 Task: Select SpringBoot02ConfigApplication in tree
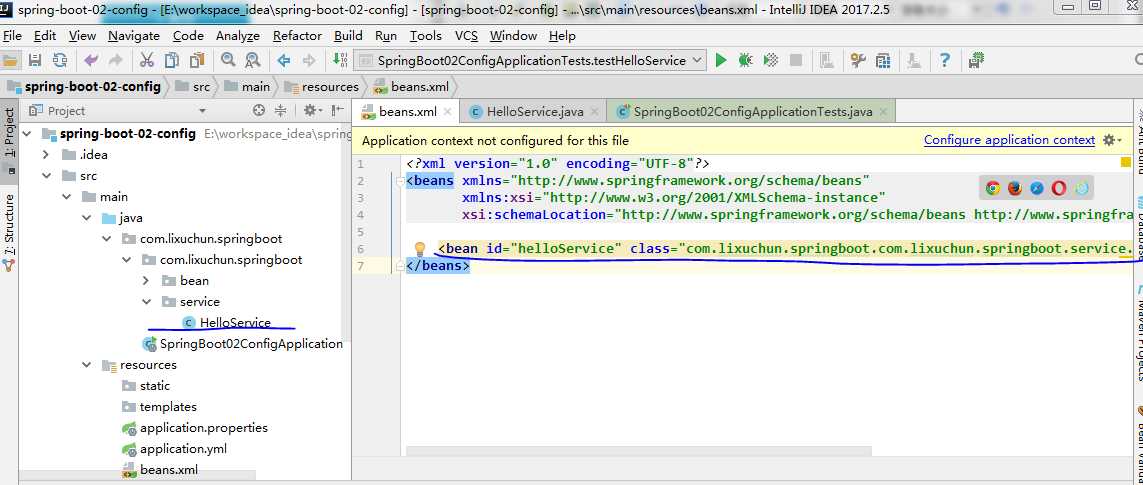tap(251, 344)
